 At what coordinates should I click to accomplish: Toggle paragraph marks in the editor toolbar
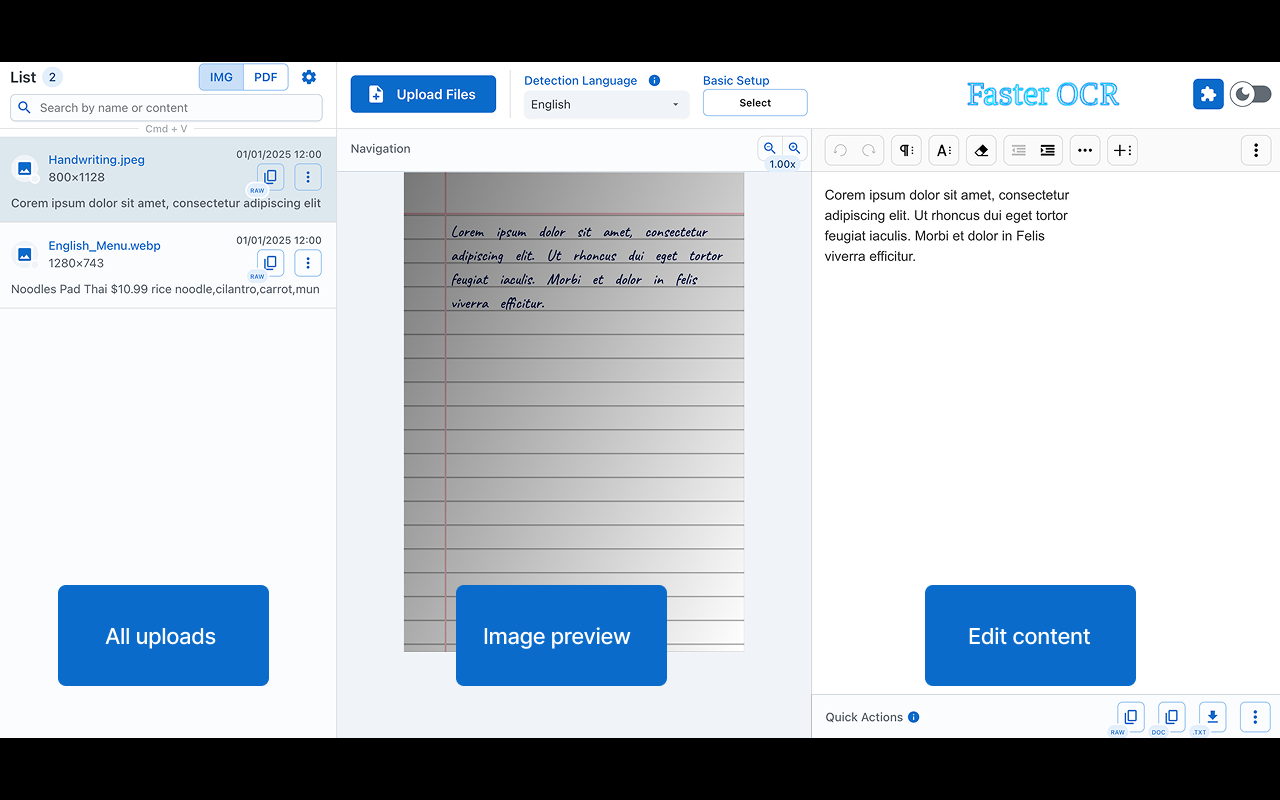click(905, 150)
